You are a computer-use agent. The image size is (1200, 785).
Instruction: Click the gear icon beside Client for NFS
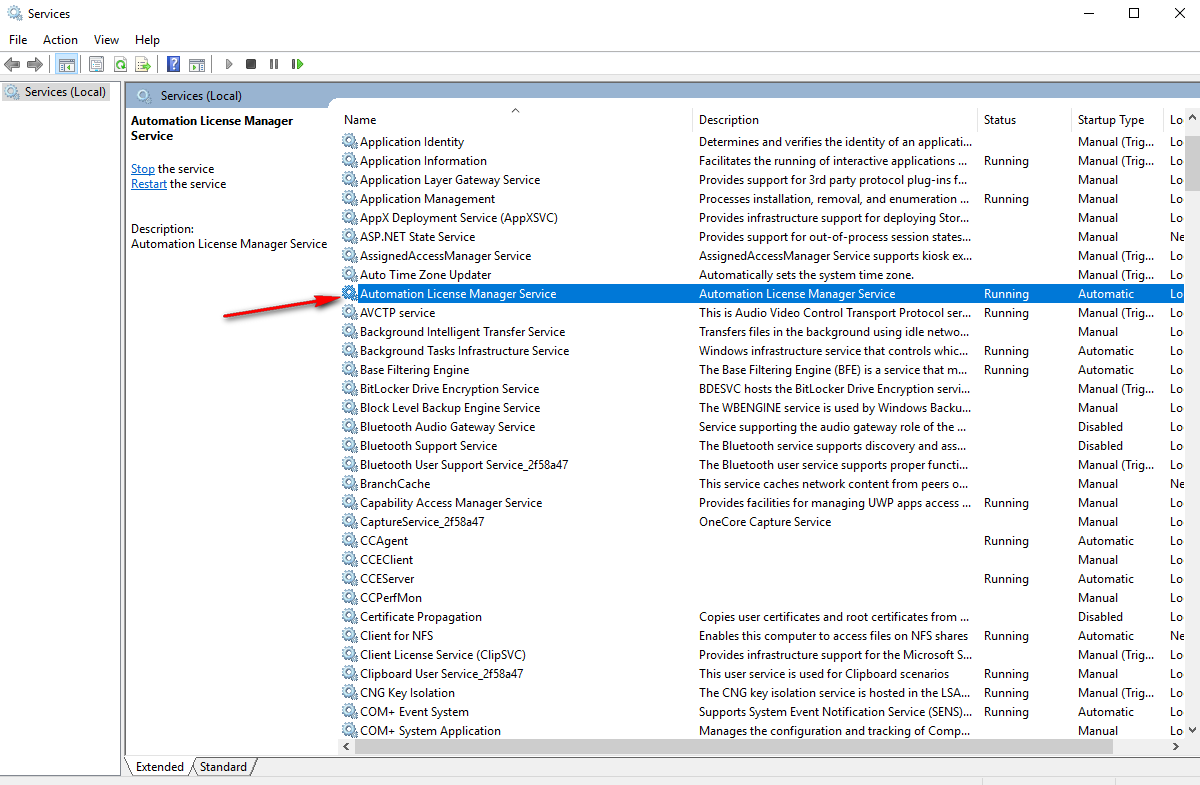[x=349, y=636]
